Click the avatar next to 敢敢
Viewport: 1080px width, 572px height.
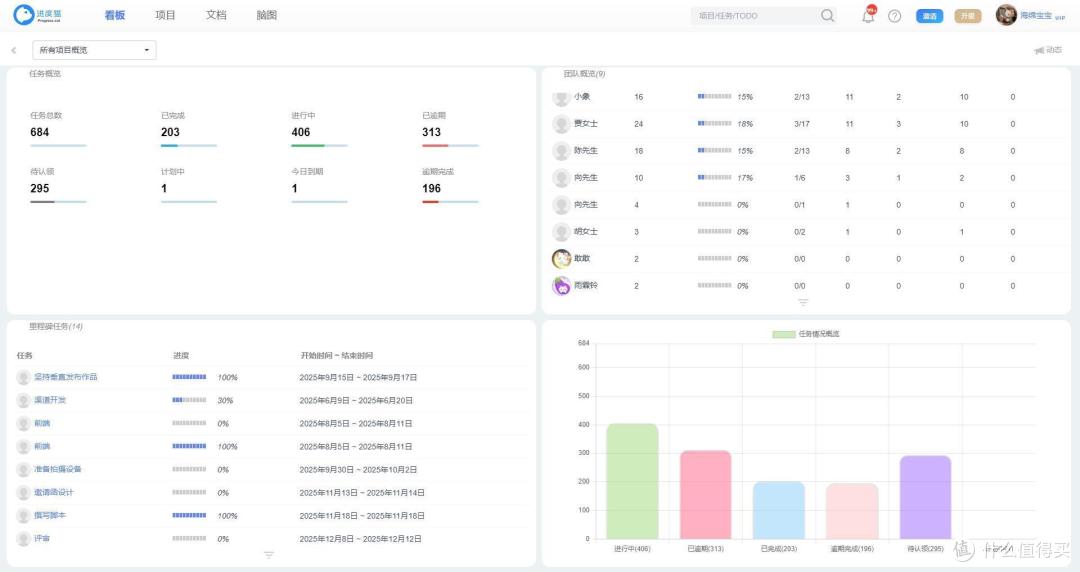tap(561, 259)
